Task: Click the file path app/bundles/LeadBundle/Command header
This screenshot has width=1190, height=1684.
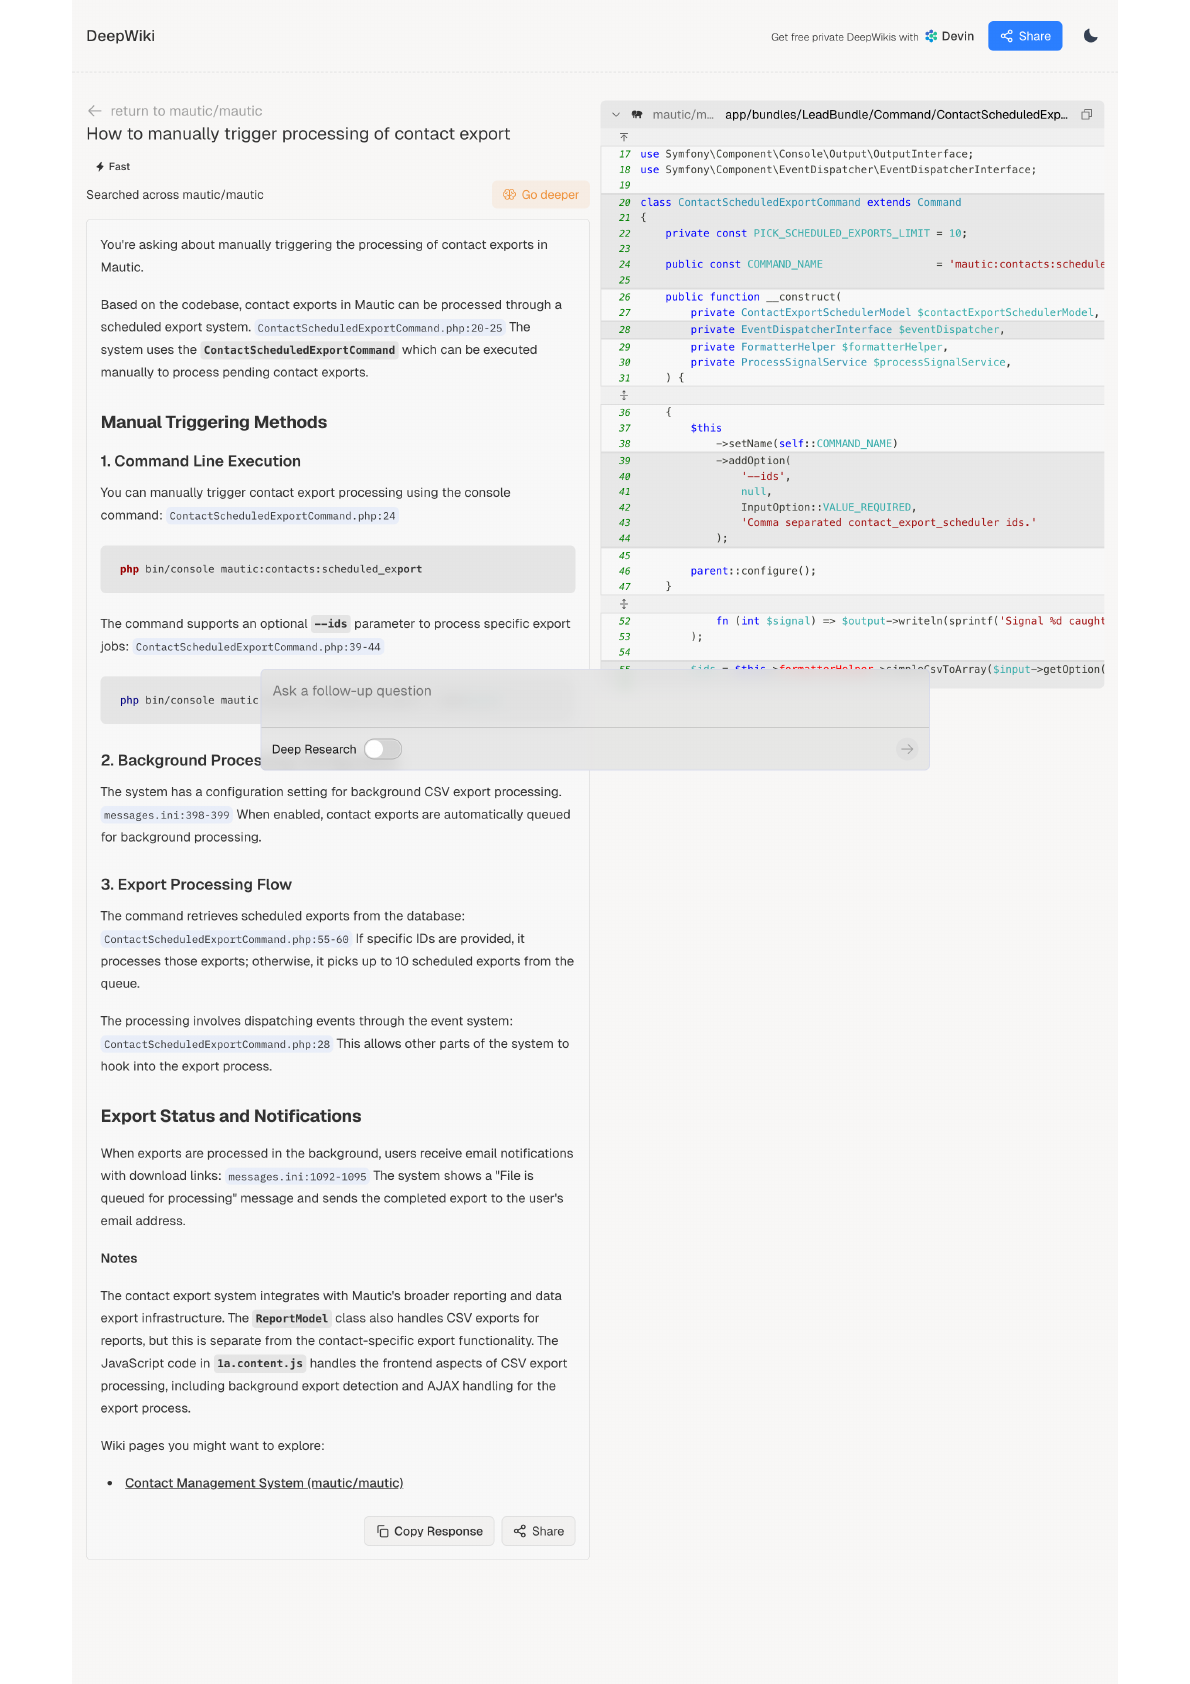Action: tap(896, 114)
